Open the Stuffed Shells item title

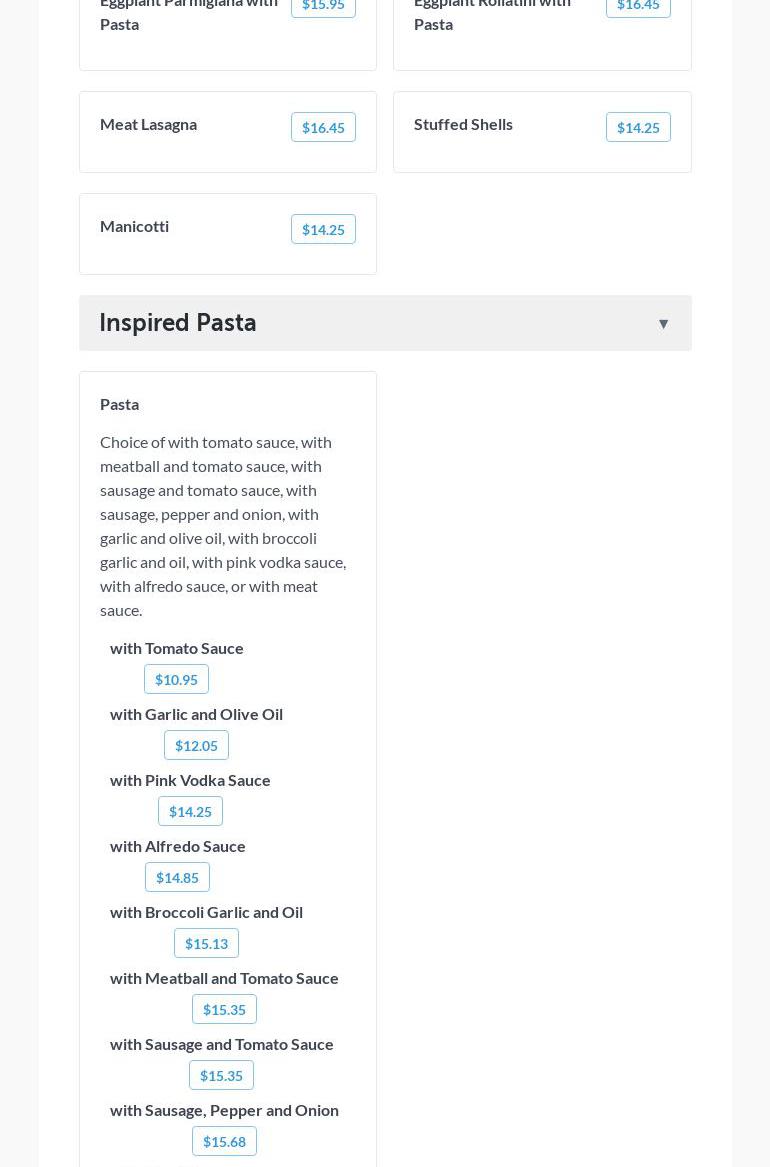(x=463, y=124)
